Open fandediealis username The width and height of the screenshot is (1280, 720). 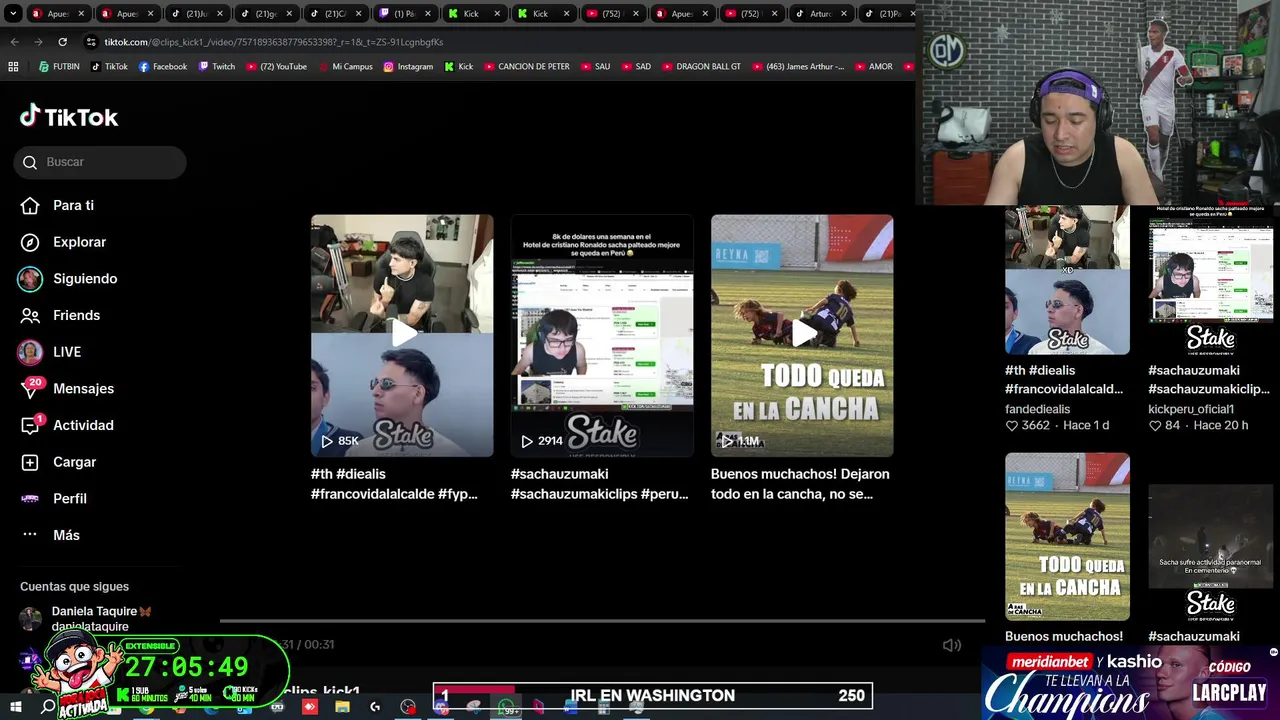click(1037, 409)
